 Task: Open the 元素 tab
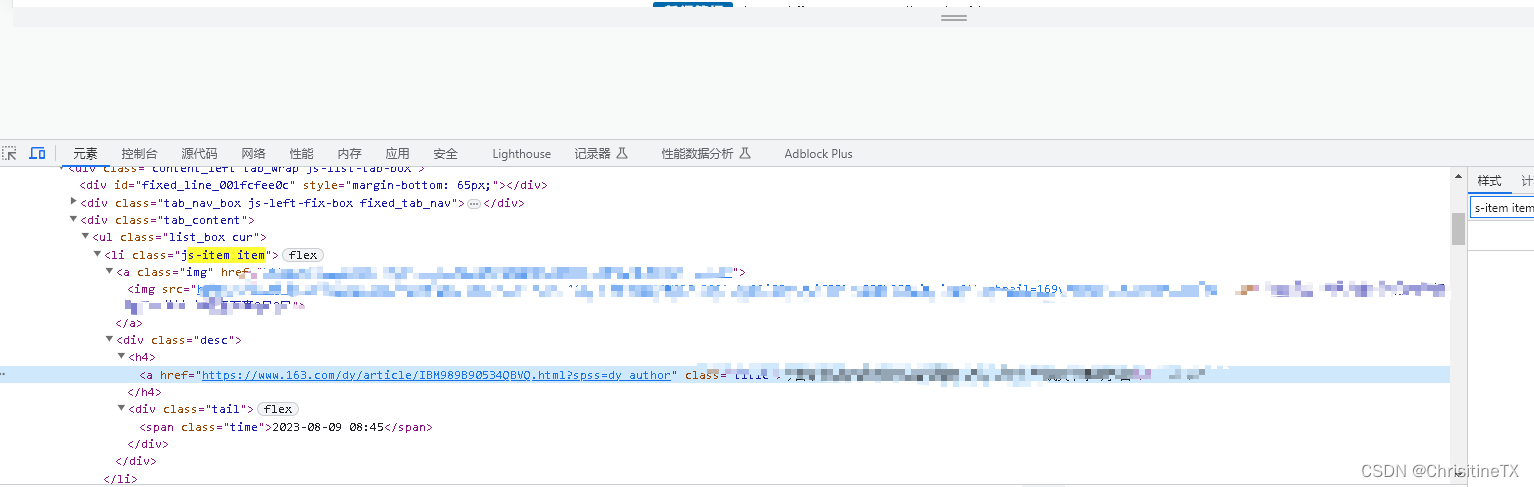tap(86, 154)
